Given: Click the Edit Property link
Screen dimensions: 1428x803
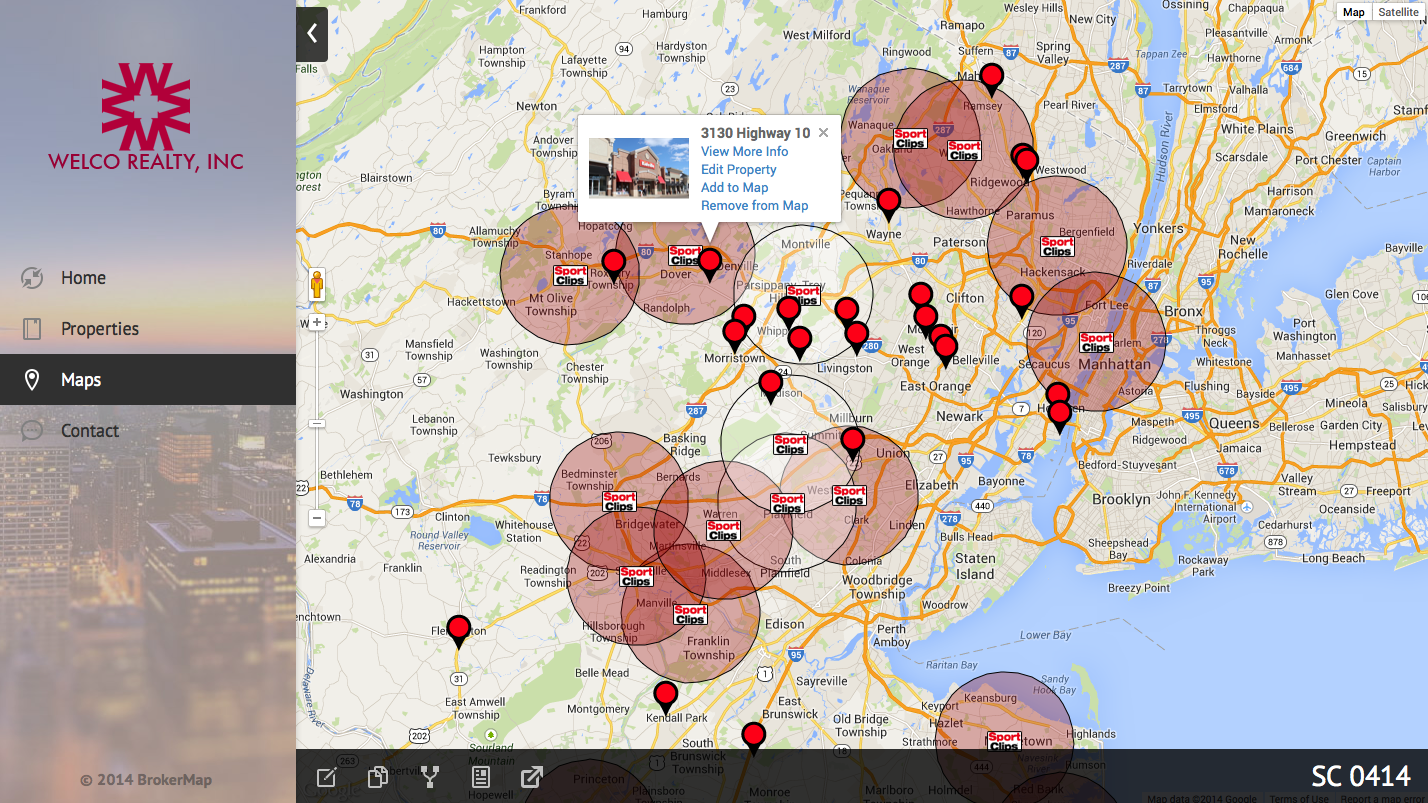Looking at the screenshot, I should click(x=738, y=170).
